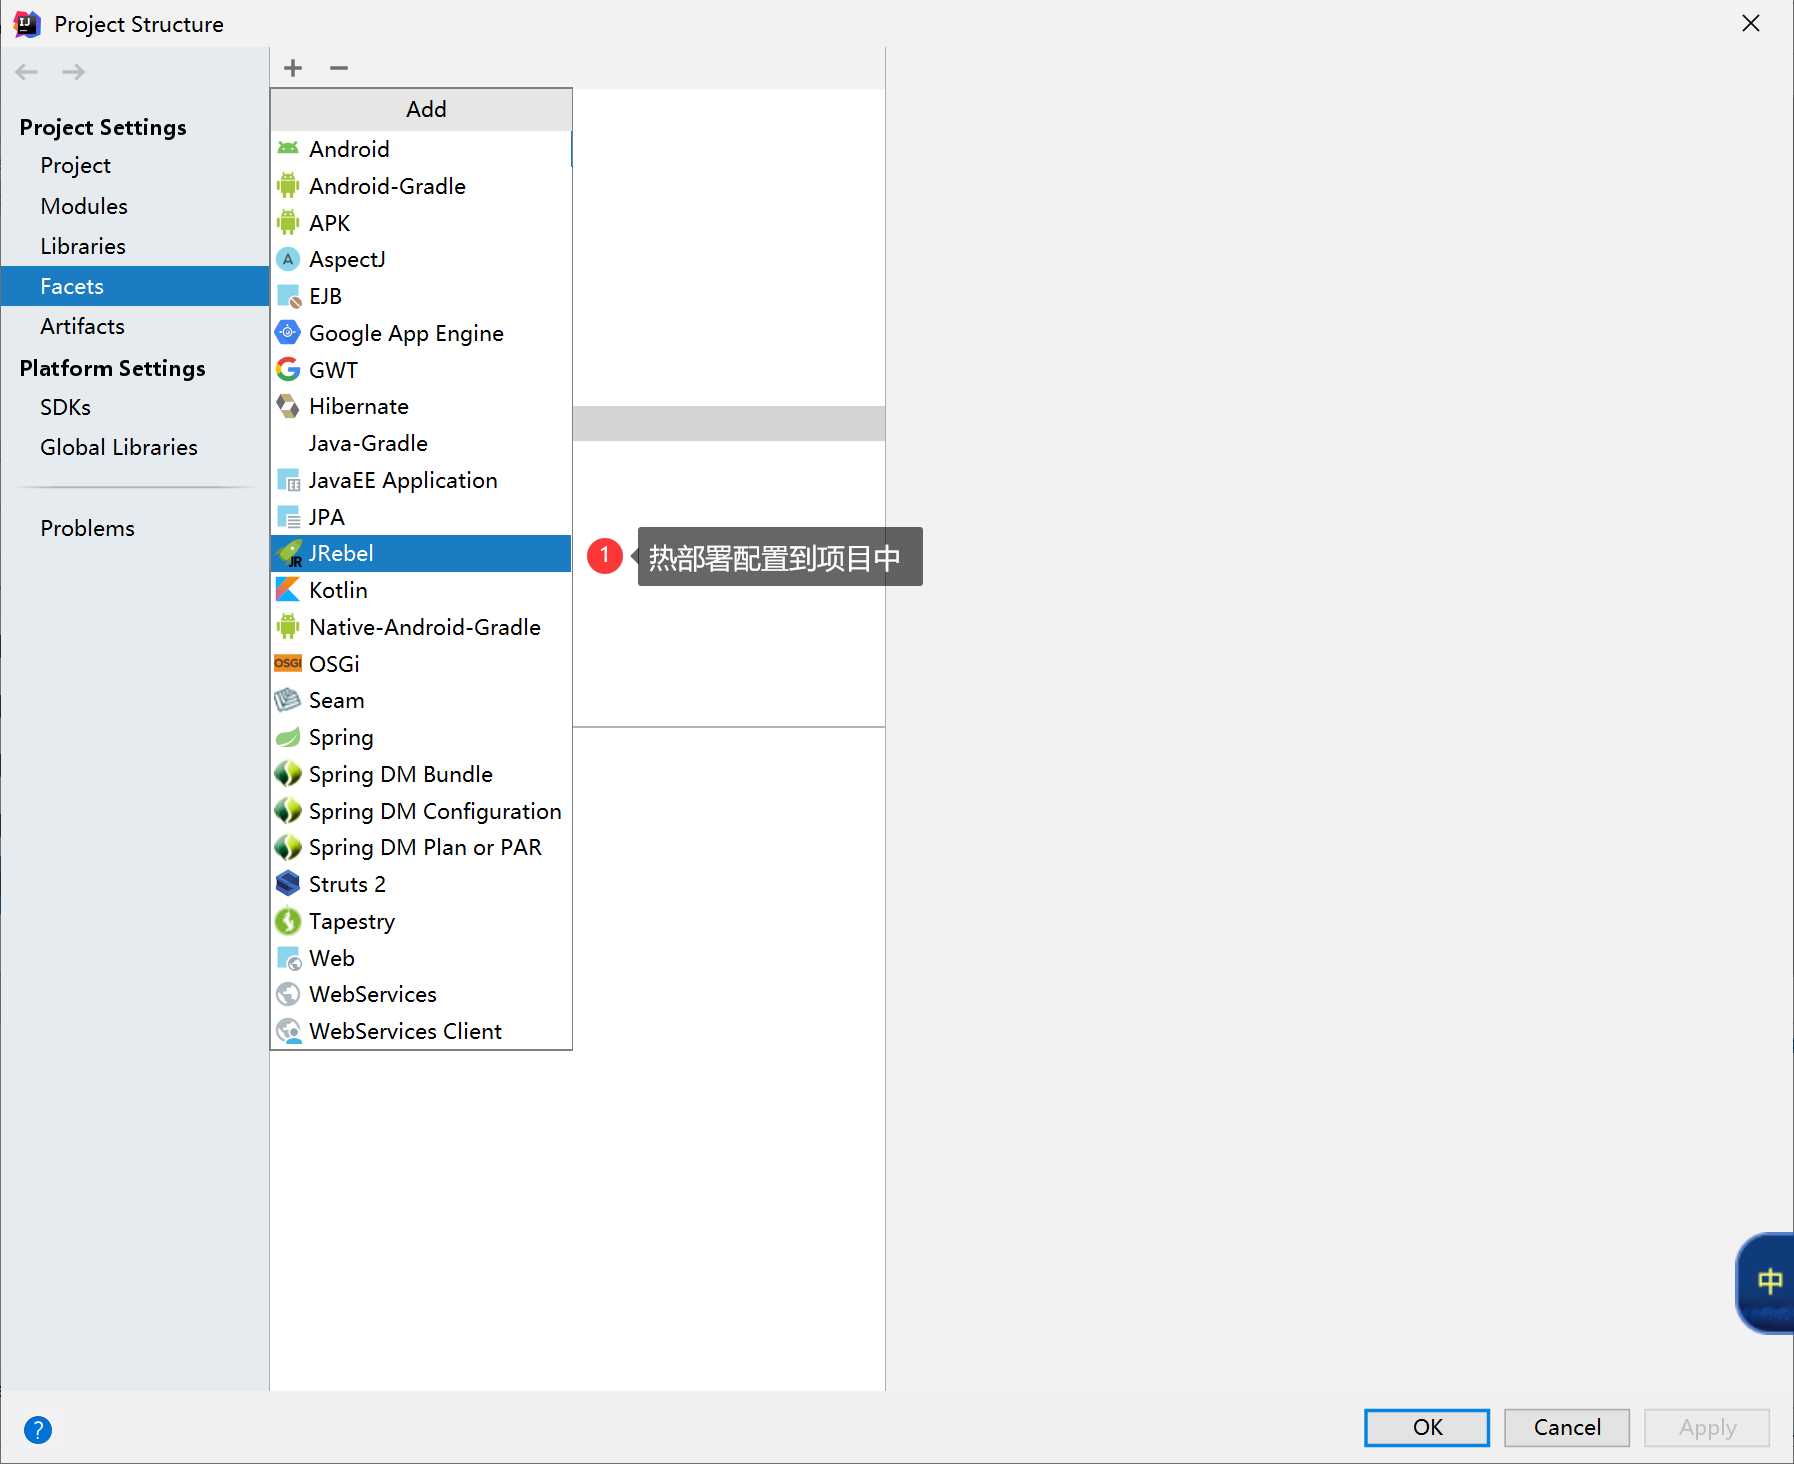Image resolution: width=1794 pixels, height=1464 pixels.
Task: Click the Android-Gradle robot icon
Action: [x=288, y=186]
